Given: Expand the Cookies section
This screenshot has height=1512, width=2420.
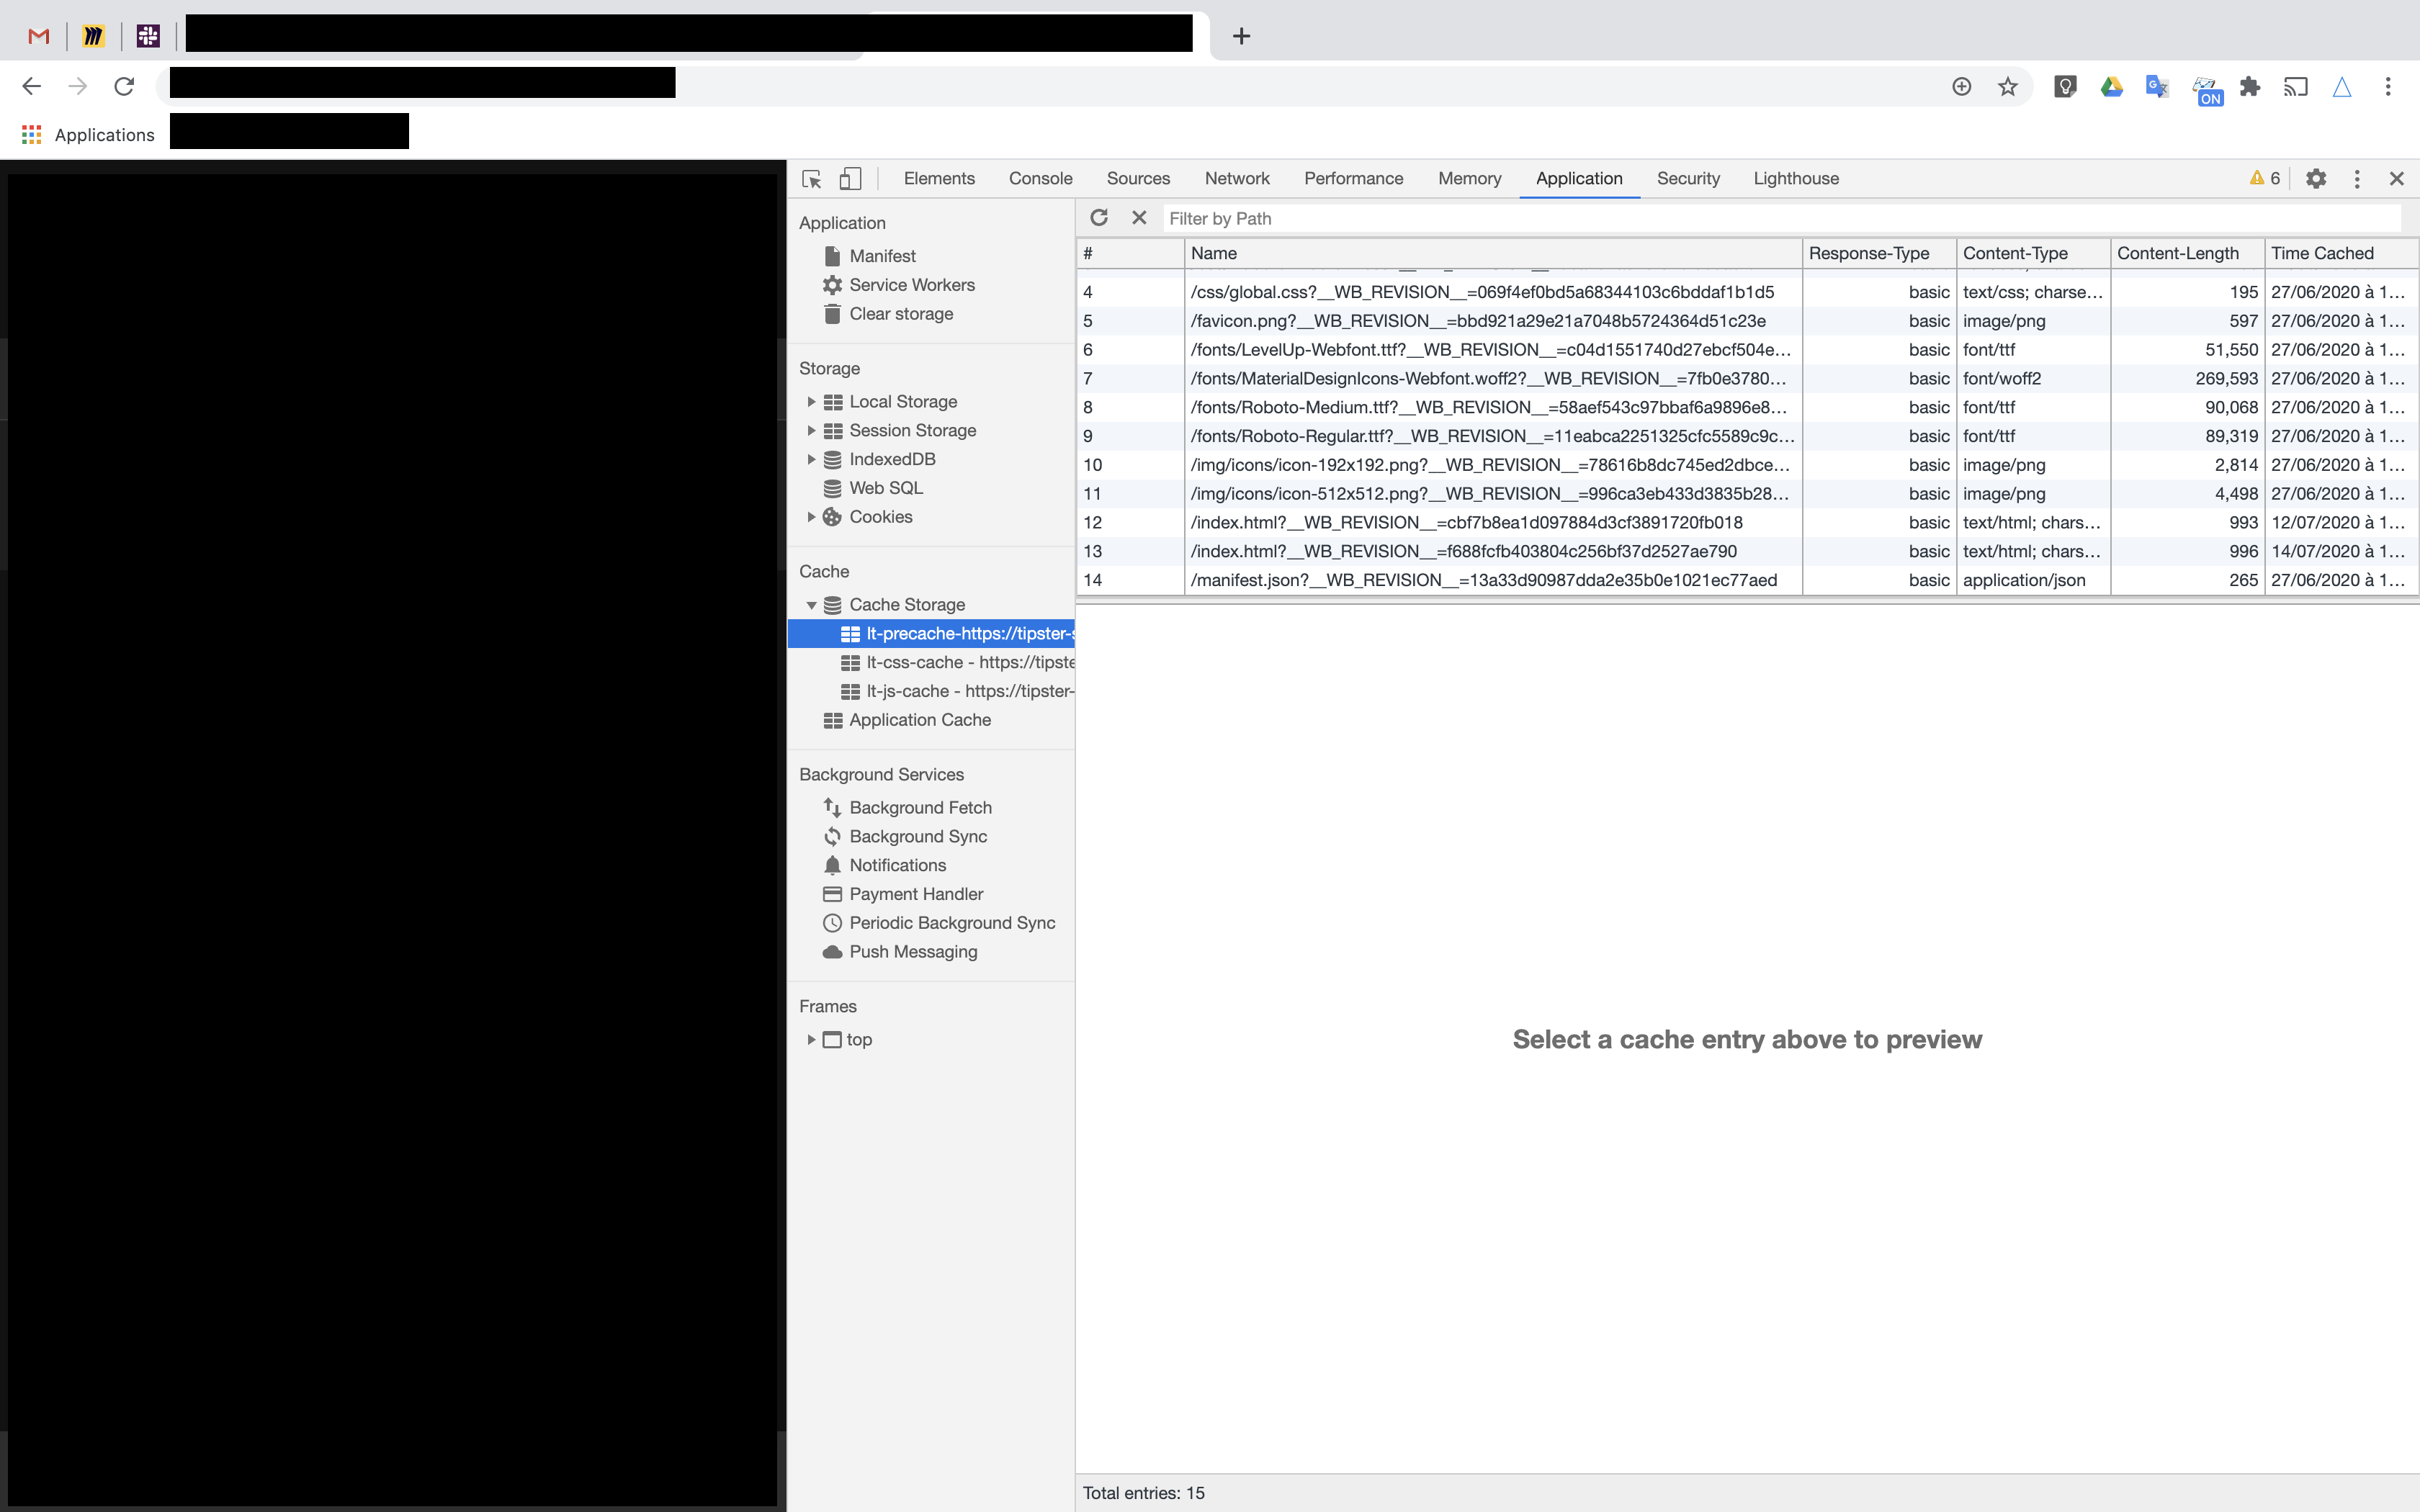Looking at the screenshot, I should coord(811,516).
